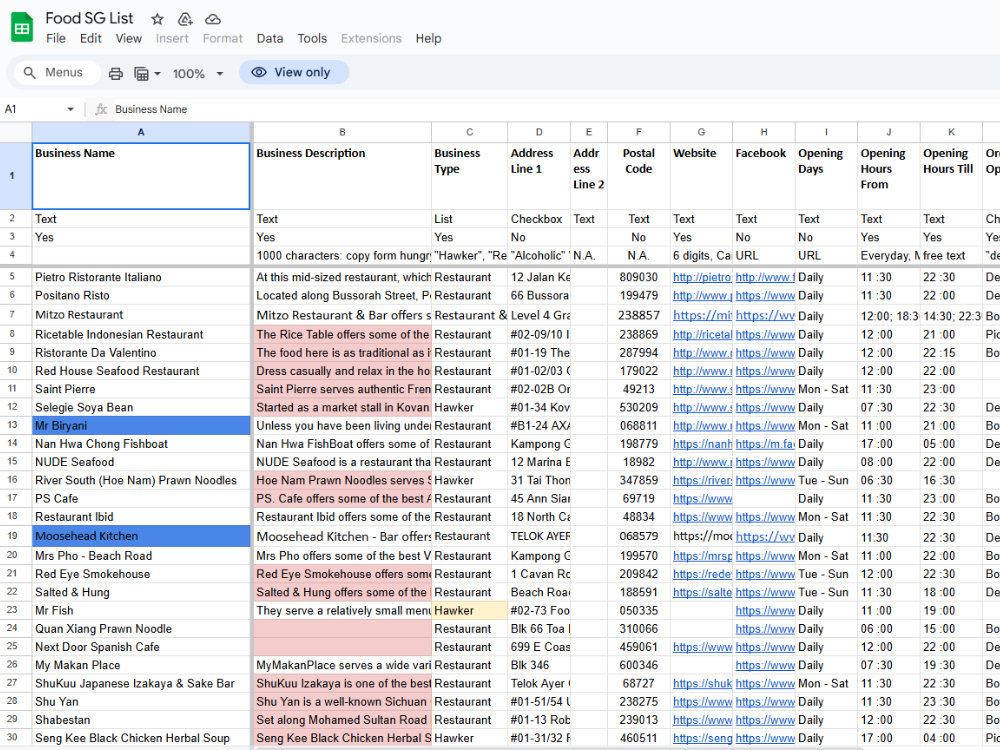Expand the A1 name box dropdown
Viewport: 1000px width, 750px height.
tap(70, 109)
